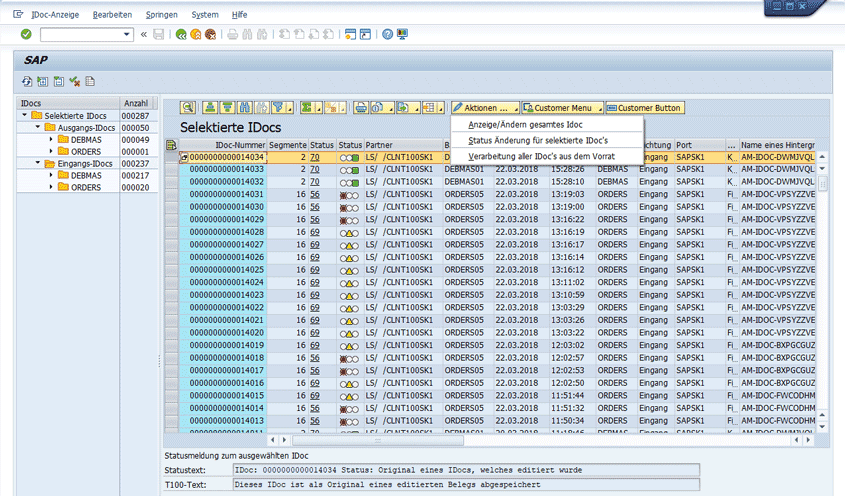Viewport: 845px width, 496px height.
Task: Click the Port column header
Action: [699, 145]
